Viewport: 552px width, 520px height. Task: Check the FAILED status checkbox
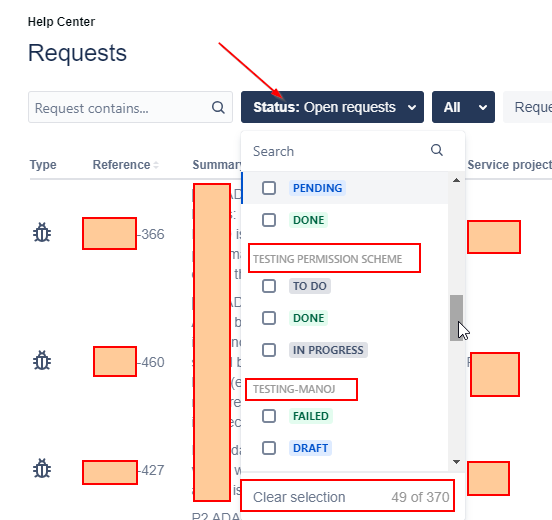269,416
